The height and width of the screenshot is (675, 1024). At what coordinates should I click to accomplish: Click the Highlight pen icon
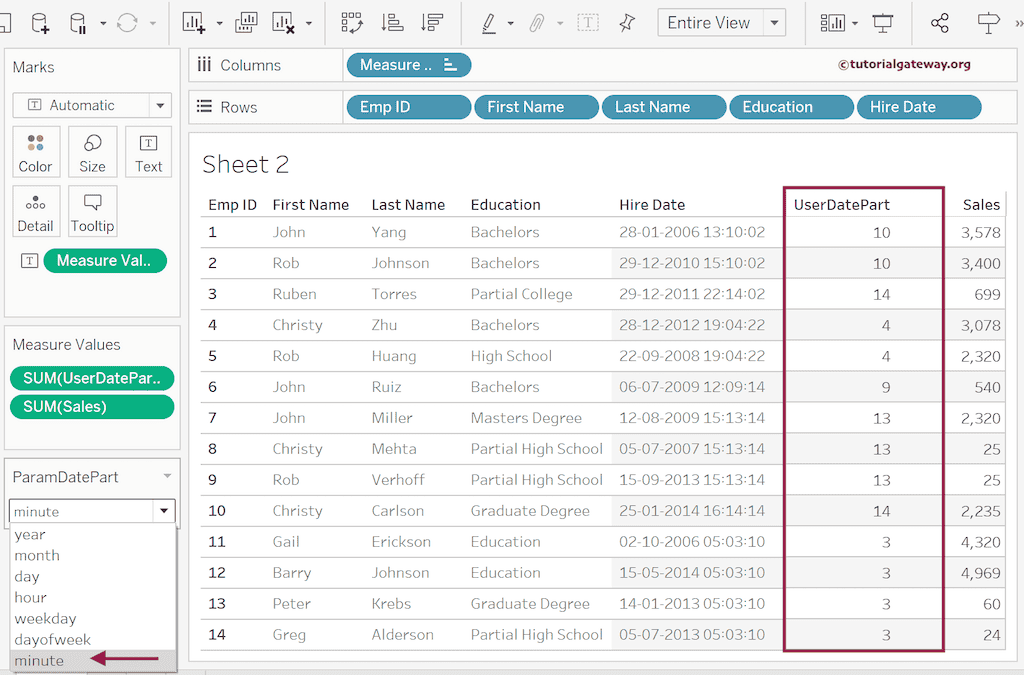[489, 23]
